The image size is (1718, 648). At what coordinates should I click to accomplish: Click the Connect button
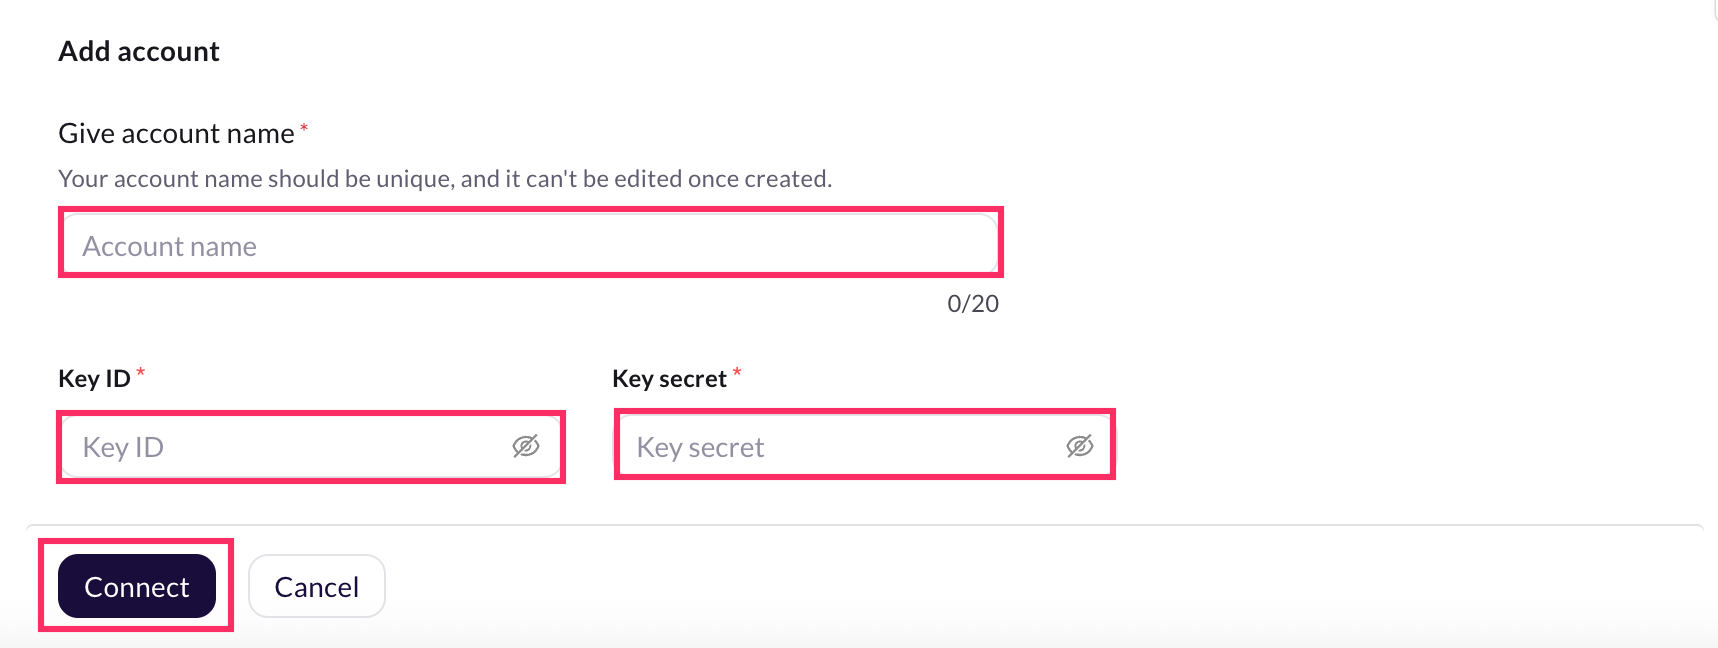[137, 586]
